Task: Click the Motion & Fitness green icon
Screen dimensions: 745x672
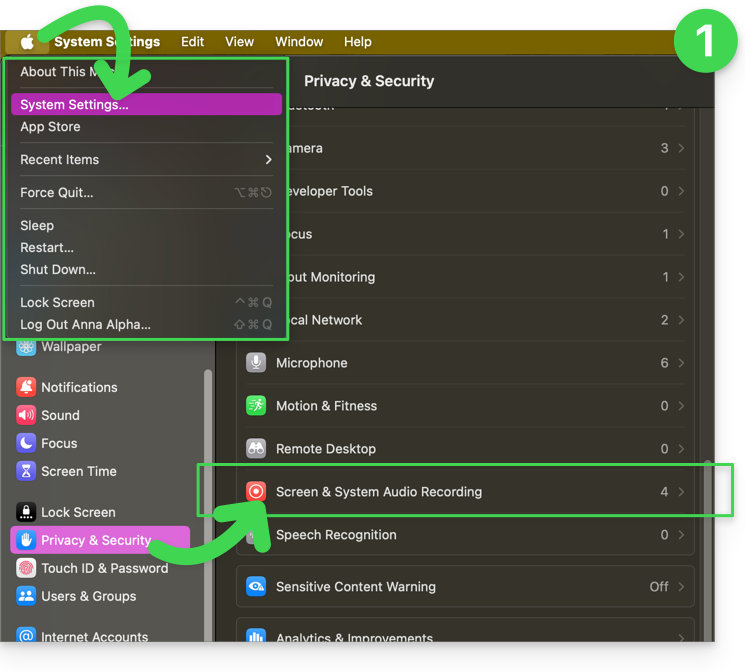Action: [256, 406]
